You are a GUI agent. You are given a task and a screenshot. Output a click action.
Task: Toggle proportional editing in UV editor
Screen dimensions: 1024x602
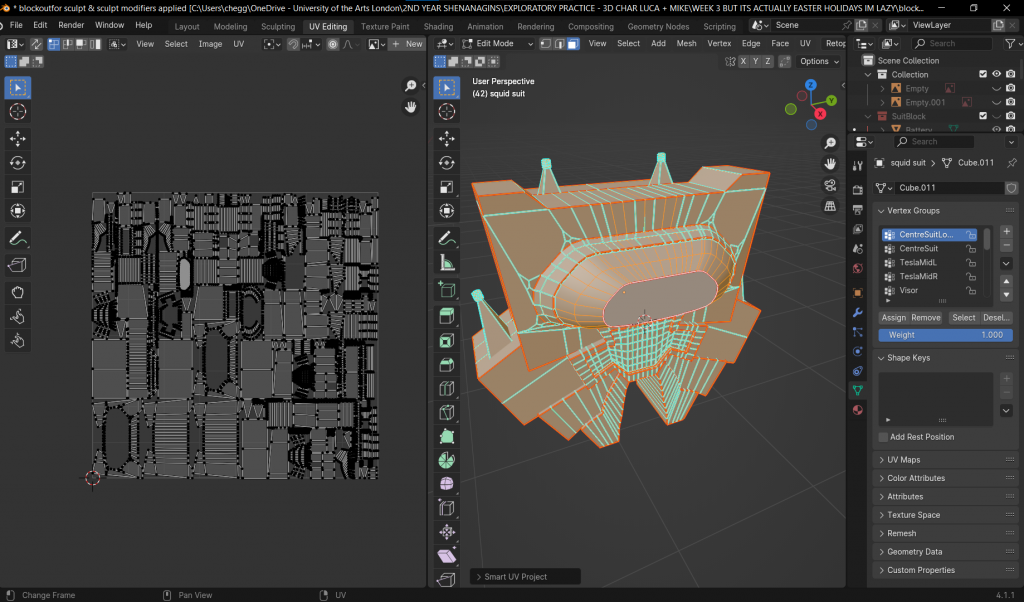332,44
